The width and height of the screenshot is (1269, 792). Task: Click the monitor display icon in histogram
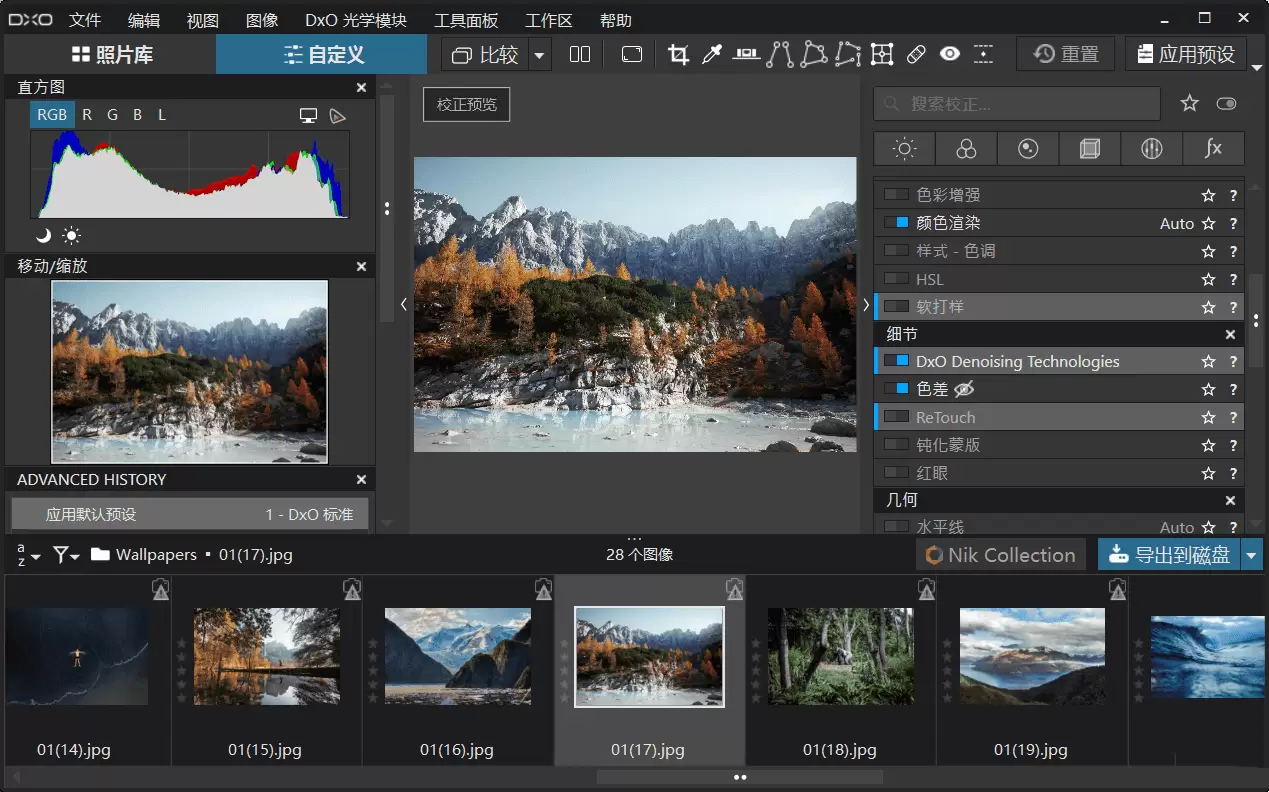click(x=309, y=115)
